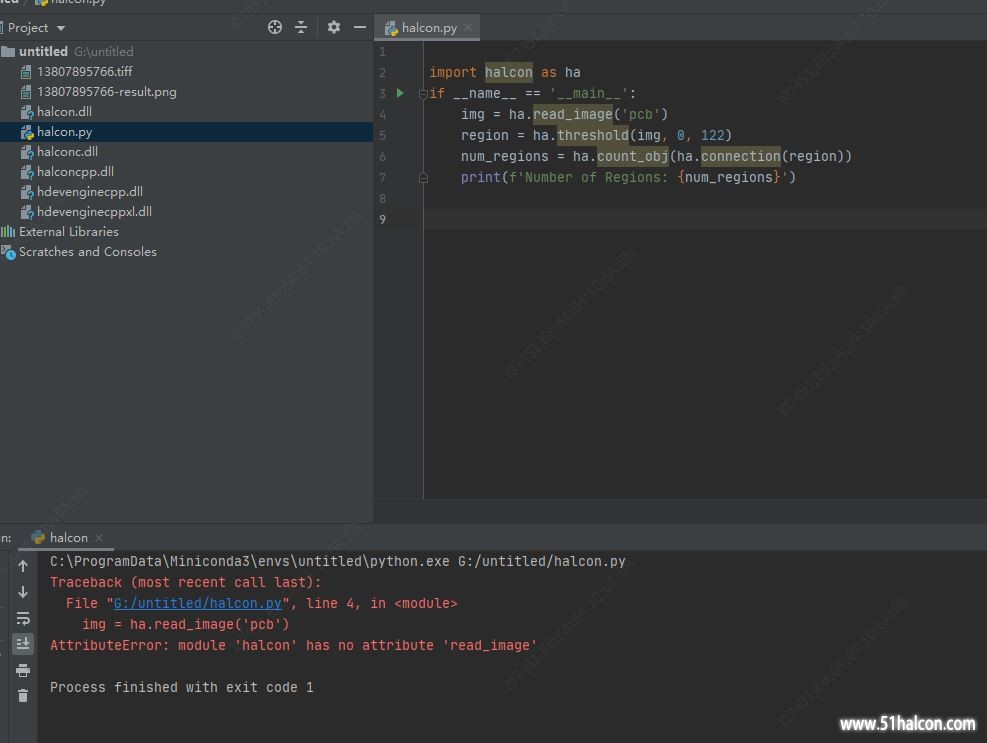This screenshot has width=987, height=743.
Task: Close the halcon run tab
Action: (x=99, y=538)
